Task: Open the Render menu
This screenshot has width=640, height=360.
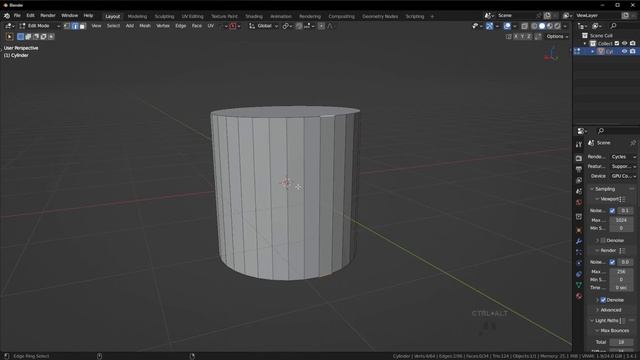Action: [48, 16]
